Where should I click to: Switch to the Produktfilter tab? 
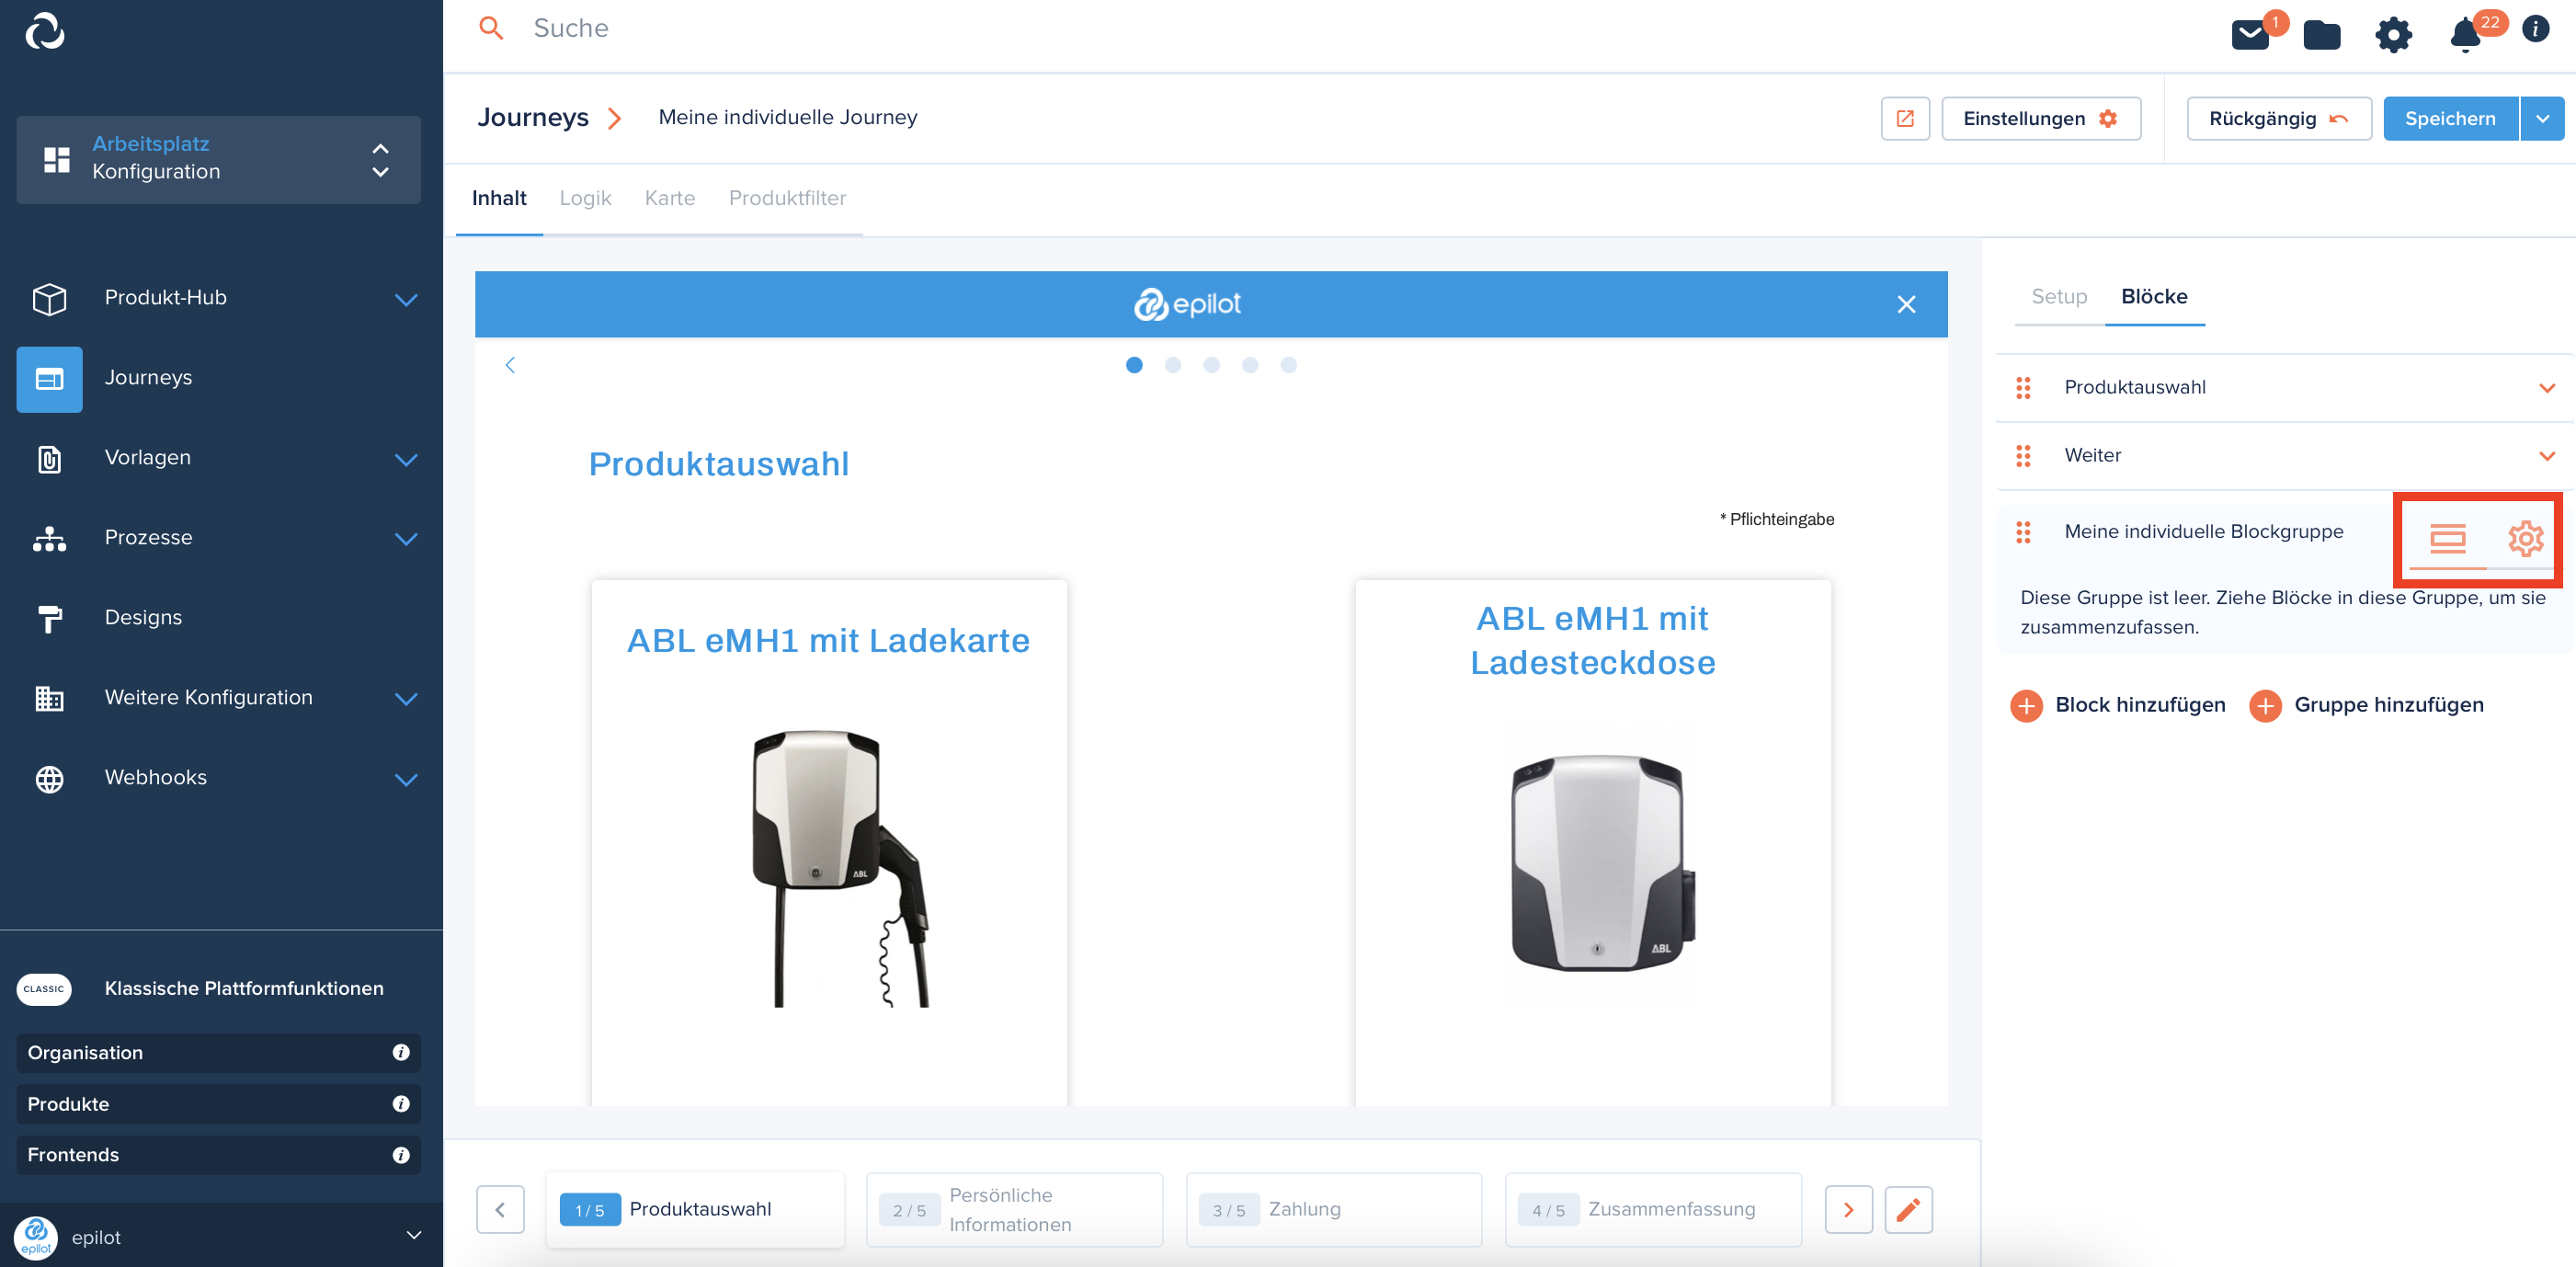pos(787,198)
